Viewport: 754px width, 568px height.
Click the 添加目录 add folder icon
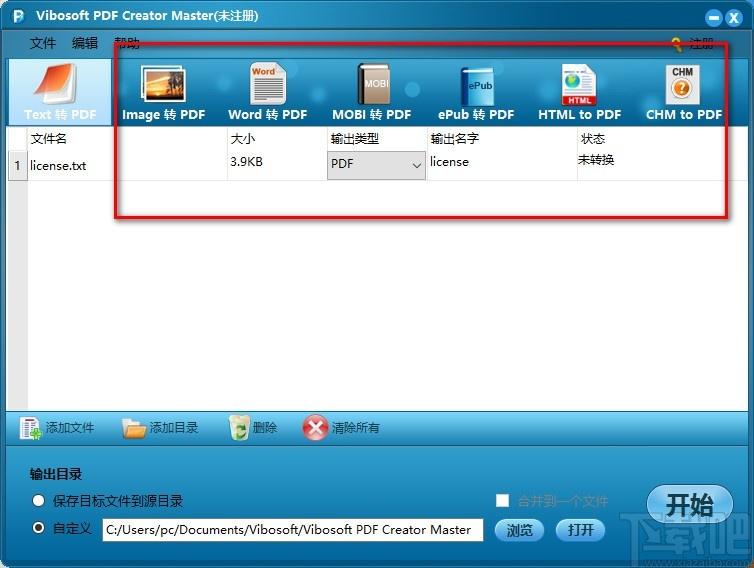coord(133,428)
